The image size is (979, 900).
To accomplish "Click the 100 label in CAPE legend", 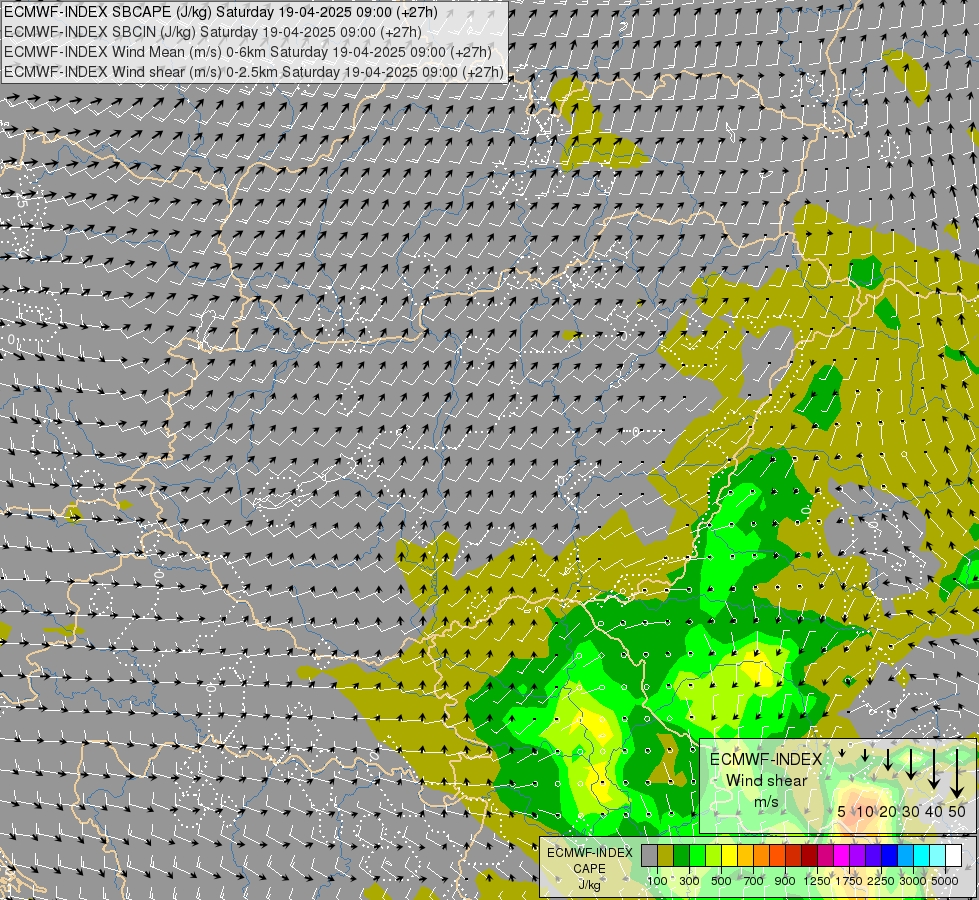I will (x=657, y=881).
